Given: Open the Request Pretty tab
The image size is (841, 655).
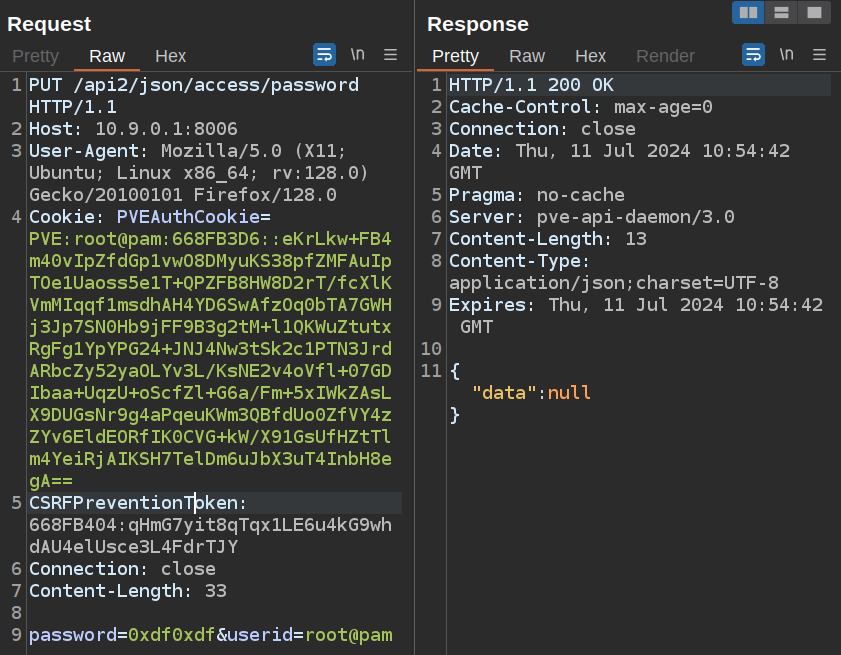Looking at the screenshot, I should pyautogui.click(x=35, y=56).
